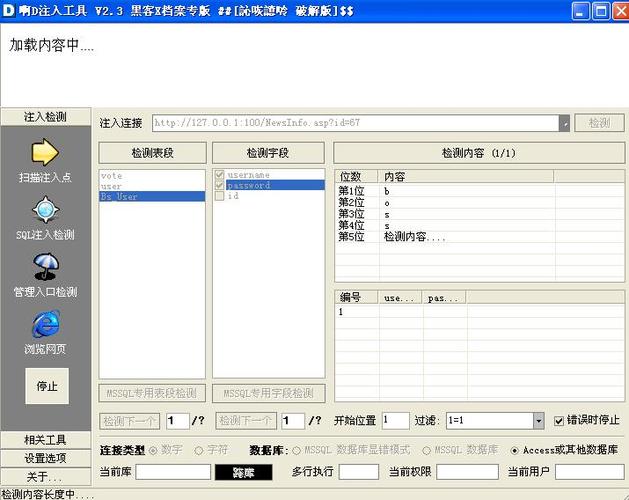Toggle the password field checkbox
Screen dimensions: 629x500
[220, 185]
